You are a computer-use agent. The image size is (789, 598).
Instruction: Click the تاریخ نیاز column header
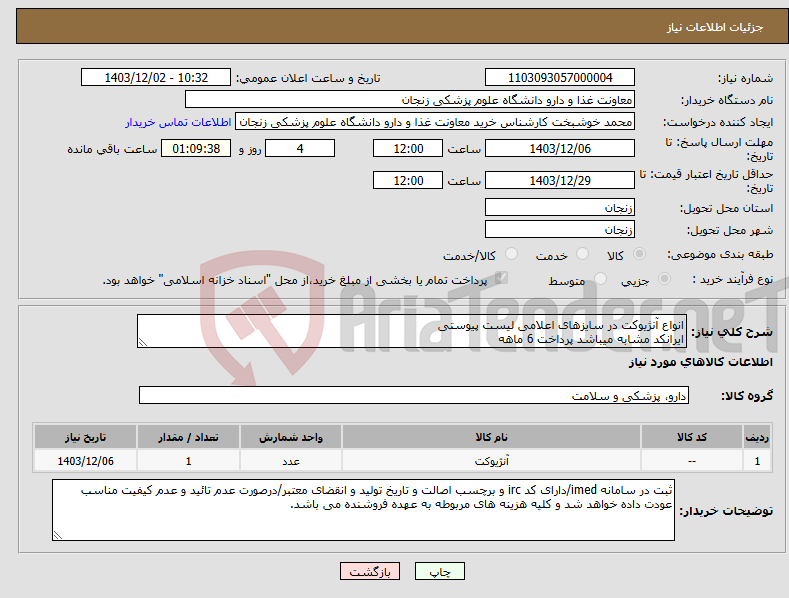[x=85, y=437]
